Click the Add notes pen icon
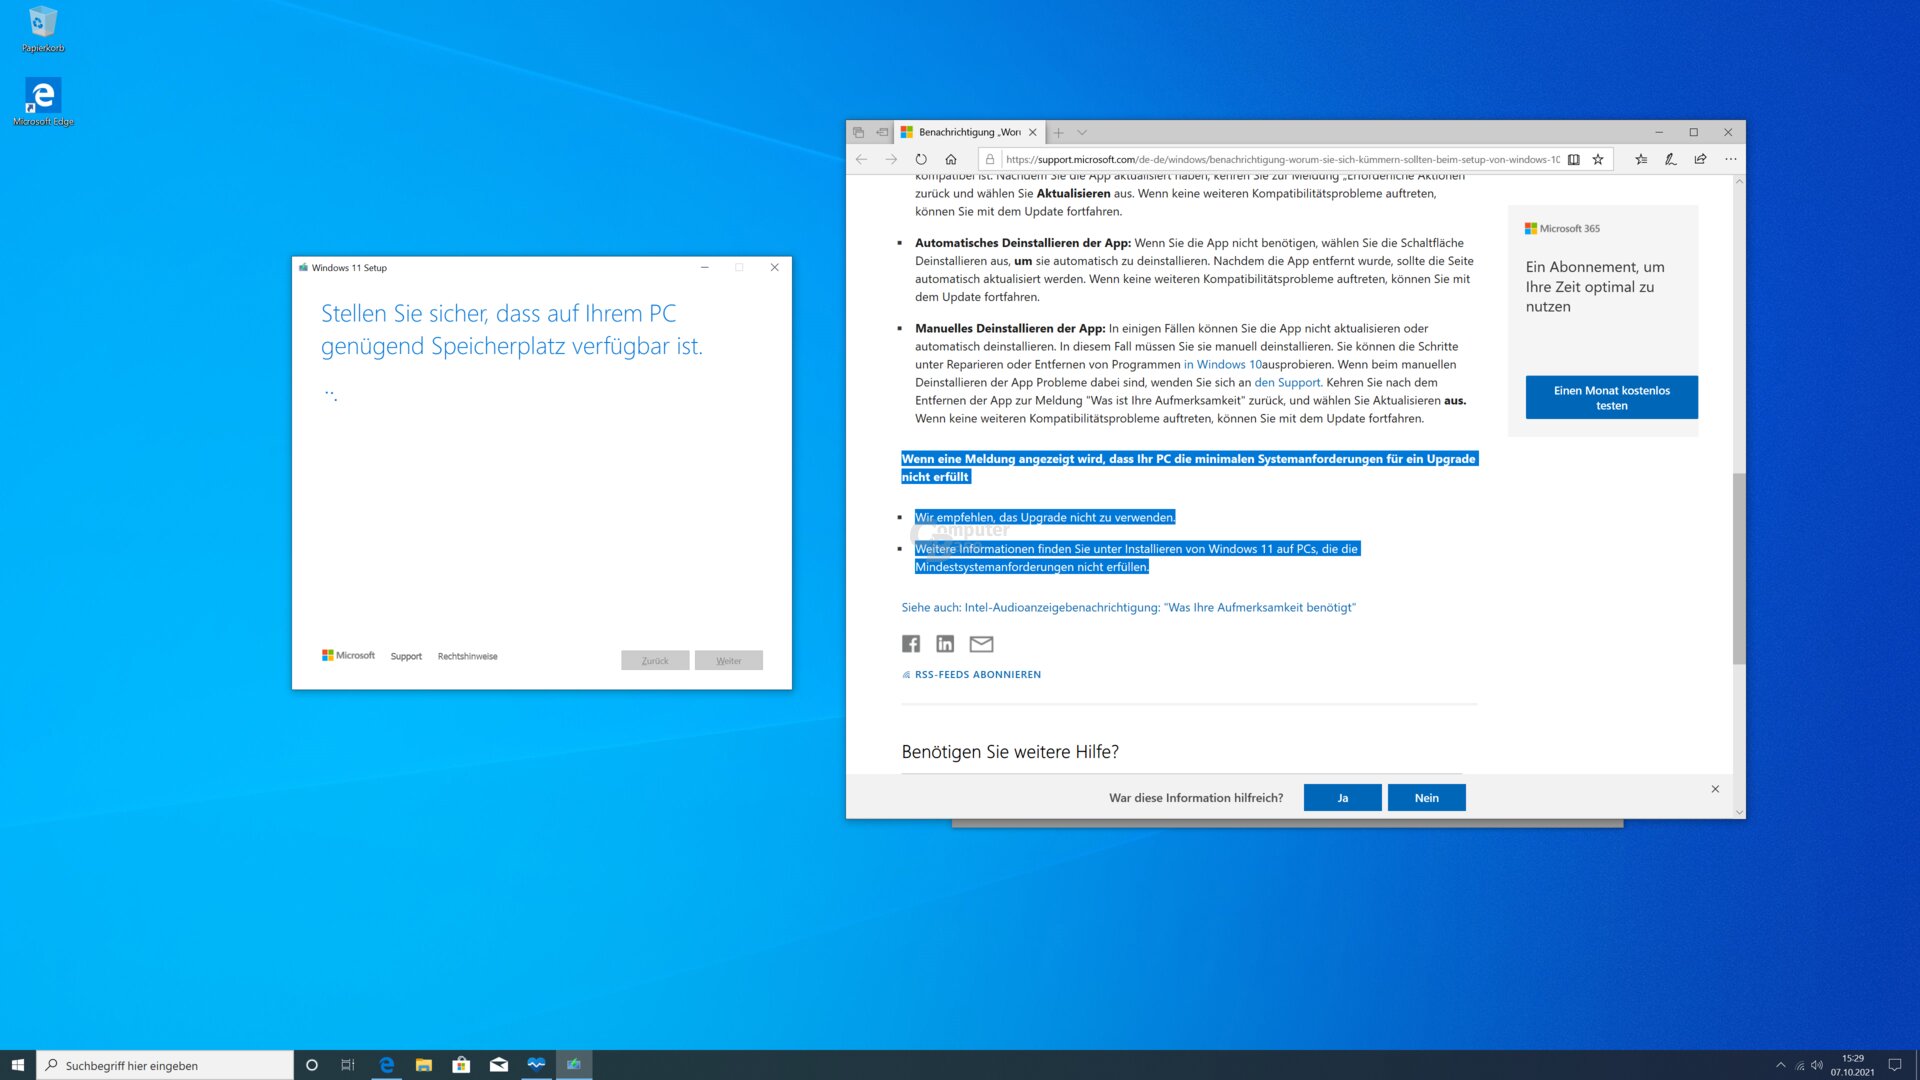 (x=1671, y=159)
